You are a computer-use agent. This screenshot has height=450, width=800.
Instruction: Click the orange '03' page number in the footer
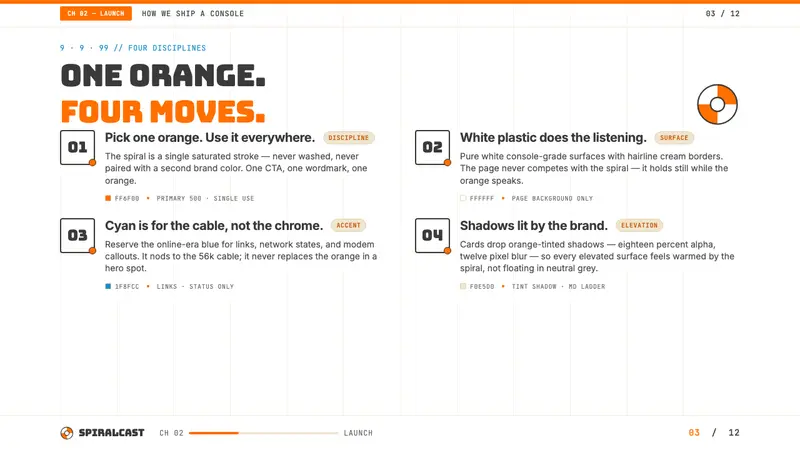pyautogui.click(x=694, y=433)
